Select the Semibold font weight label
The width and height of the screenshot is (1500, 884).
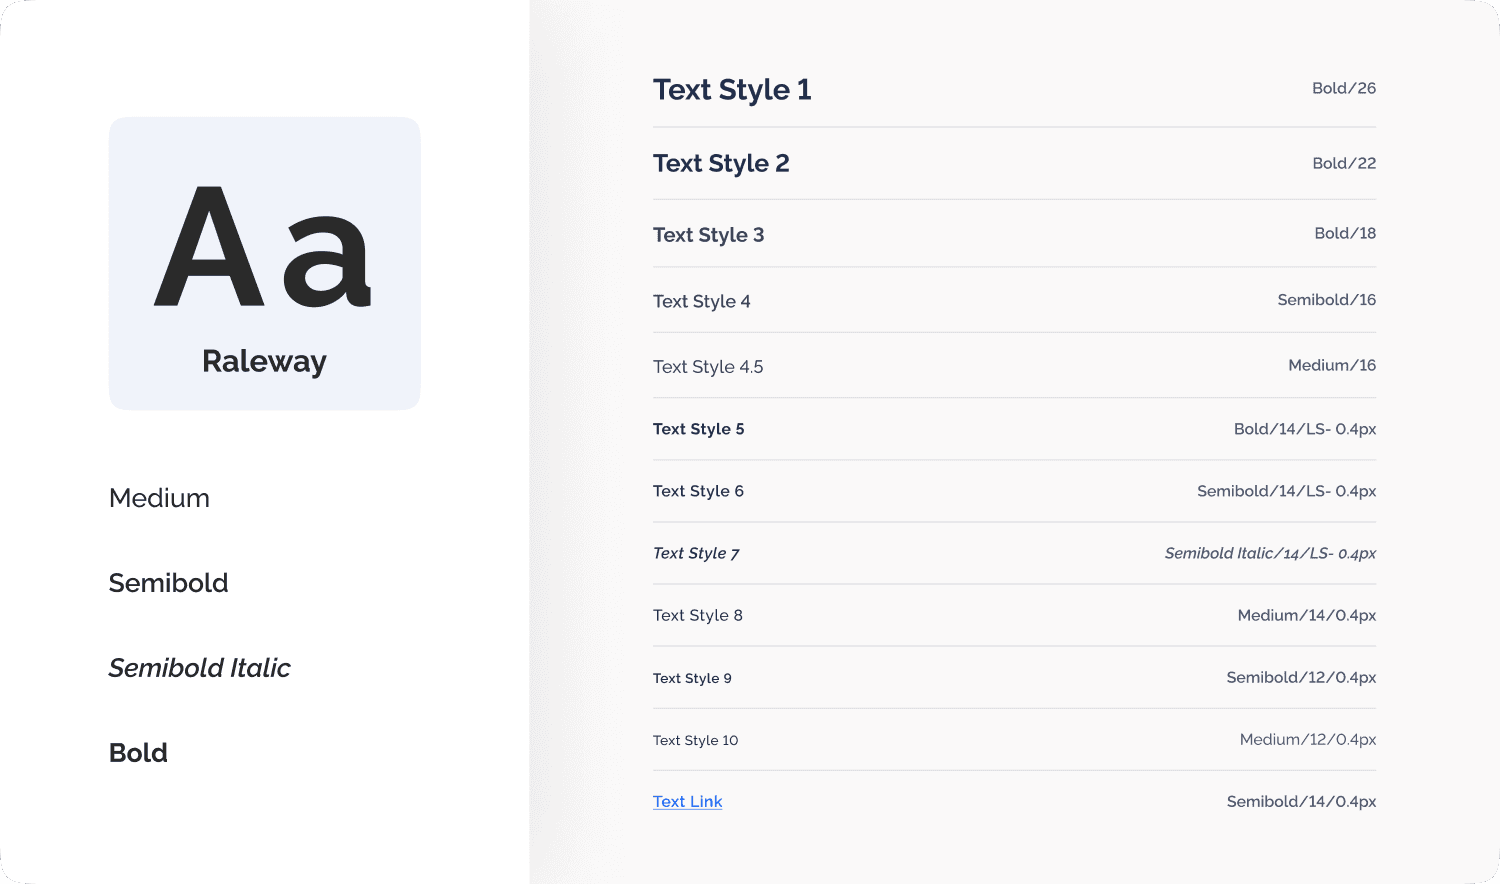point(168,583)
